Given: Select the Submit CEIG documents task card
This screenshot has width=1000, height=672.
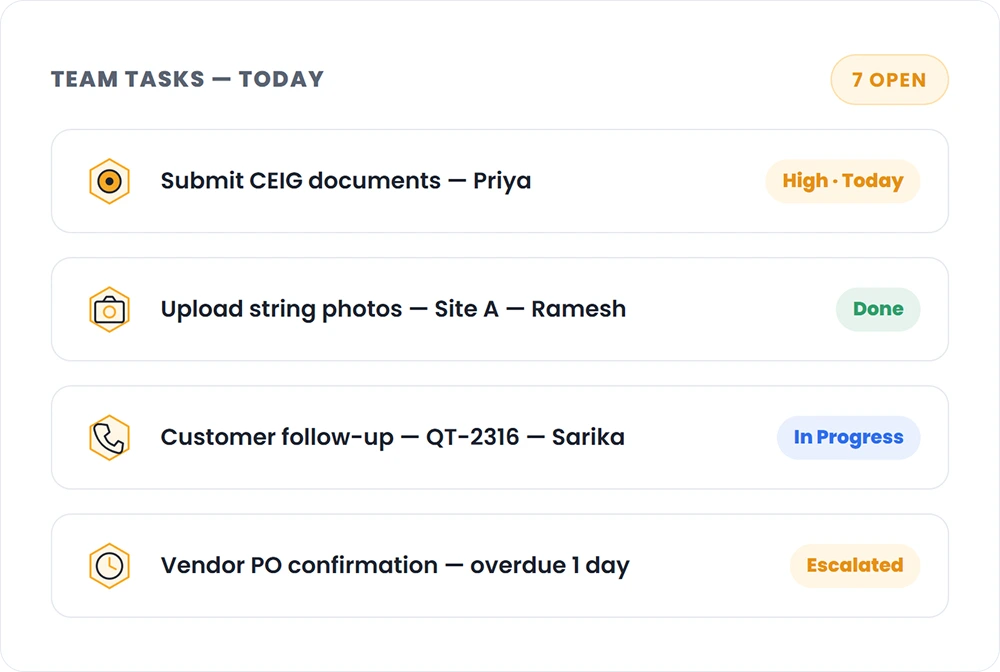Looking at the screenshot, I should click(500, 181).
